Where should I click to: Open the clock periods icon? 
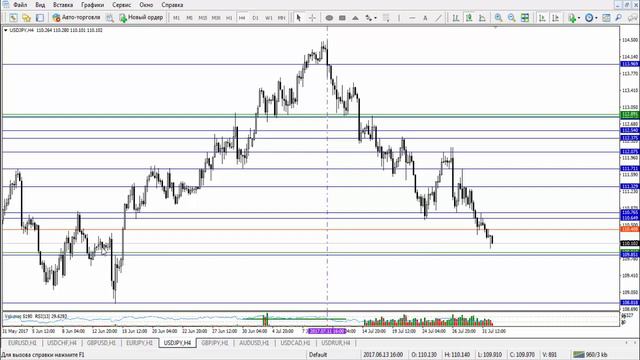click(589, 18)
